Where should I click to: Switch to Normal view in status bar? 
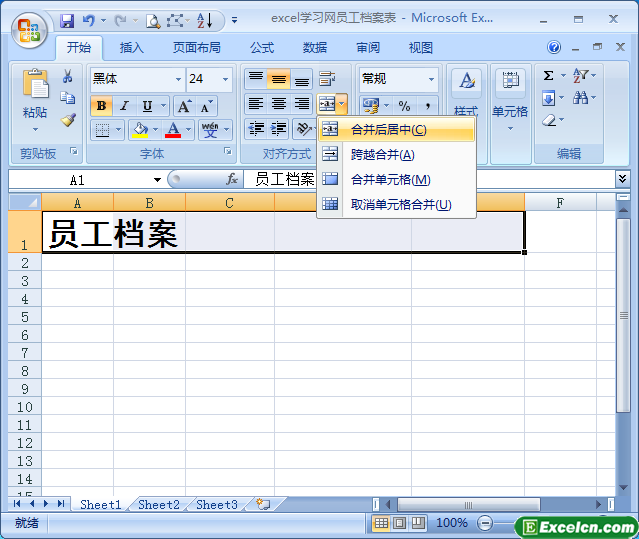381,523
